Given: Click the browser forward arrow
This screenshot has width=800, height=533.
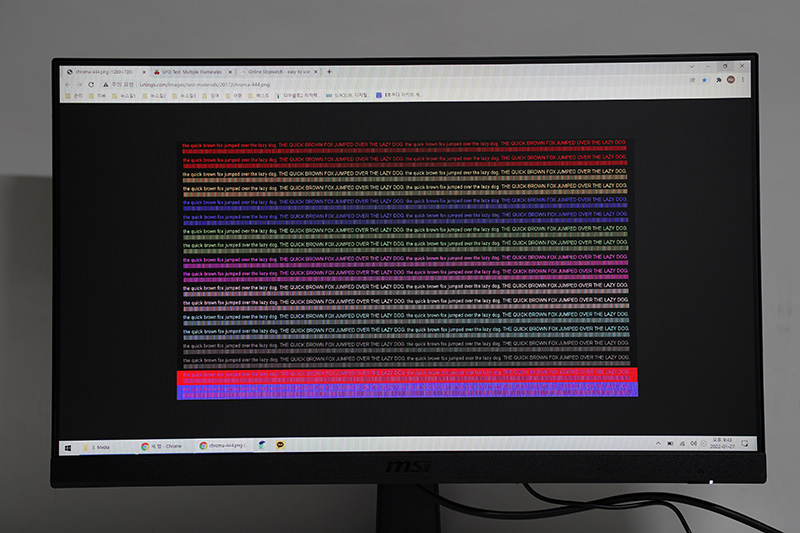Looking at the screenshot, I should [79, 85].
